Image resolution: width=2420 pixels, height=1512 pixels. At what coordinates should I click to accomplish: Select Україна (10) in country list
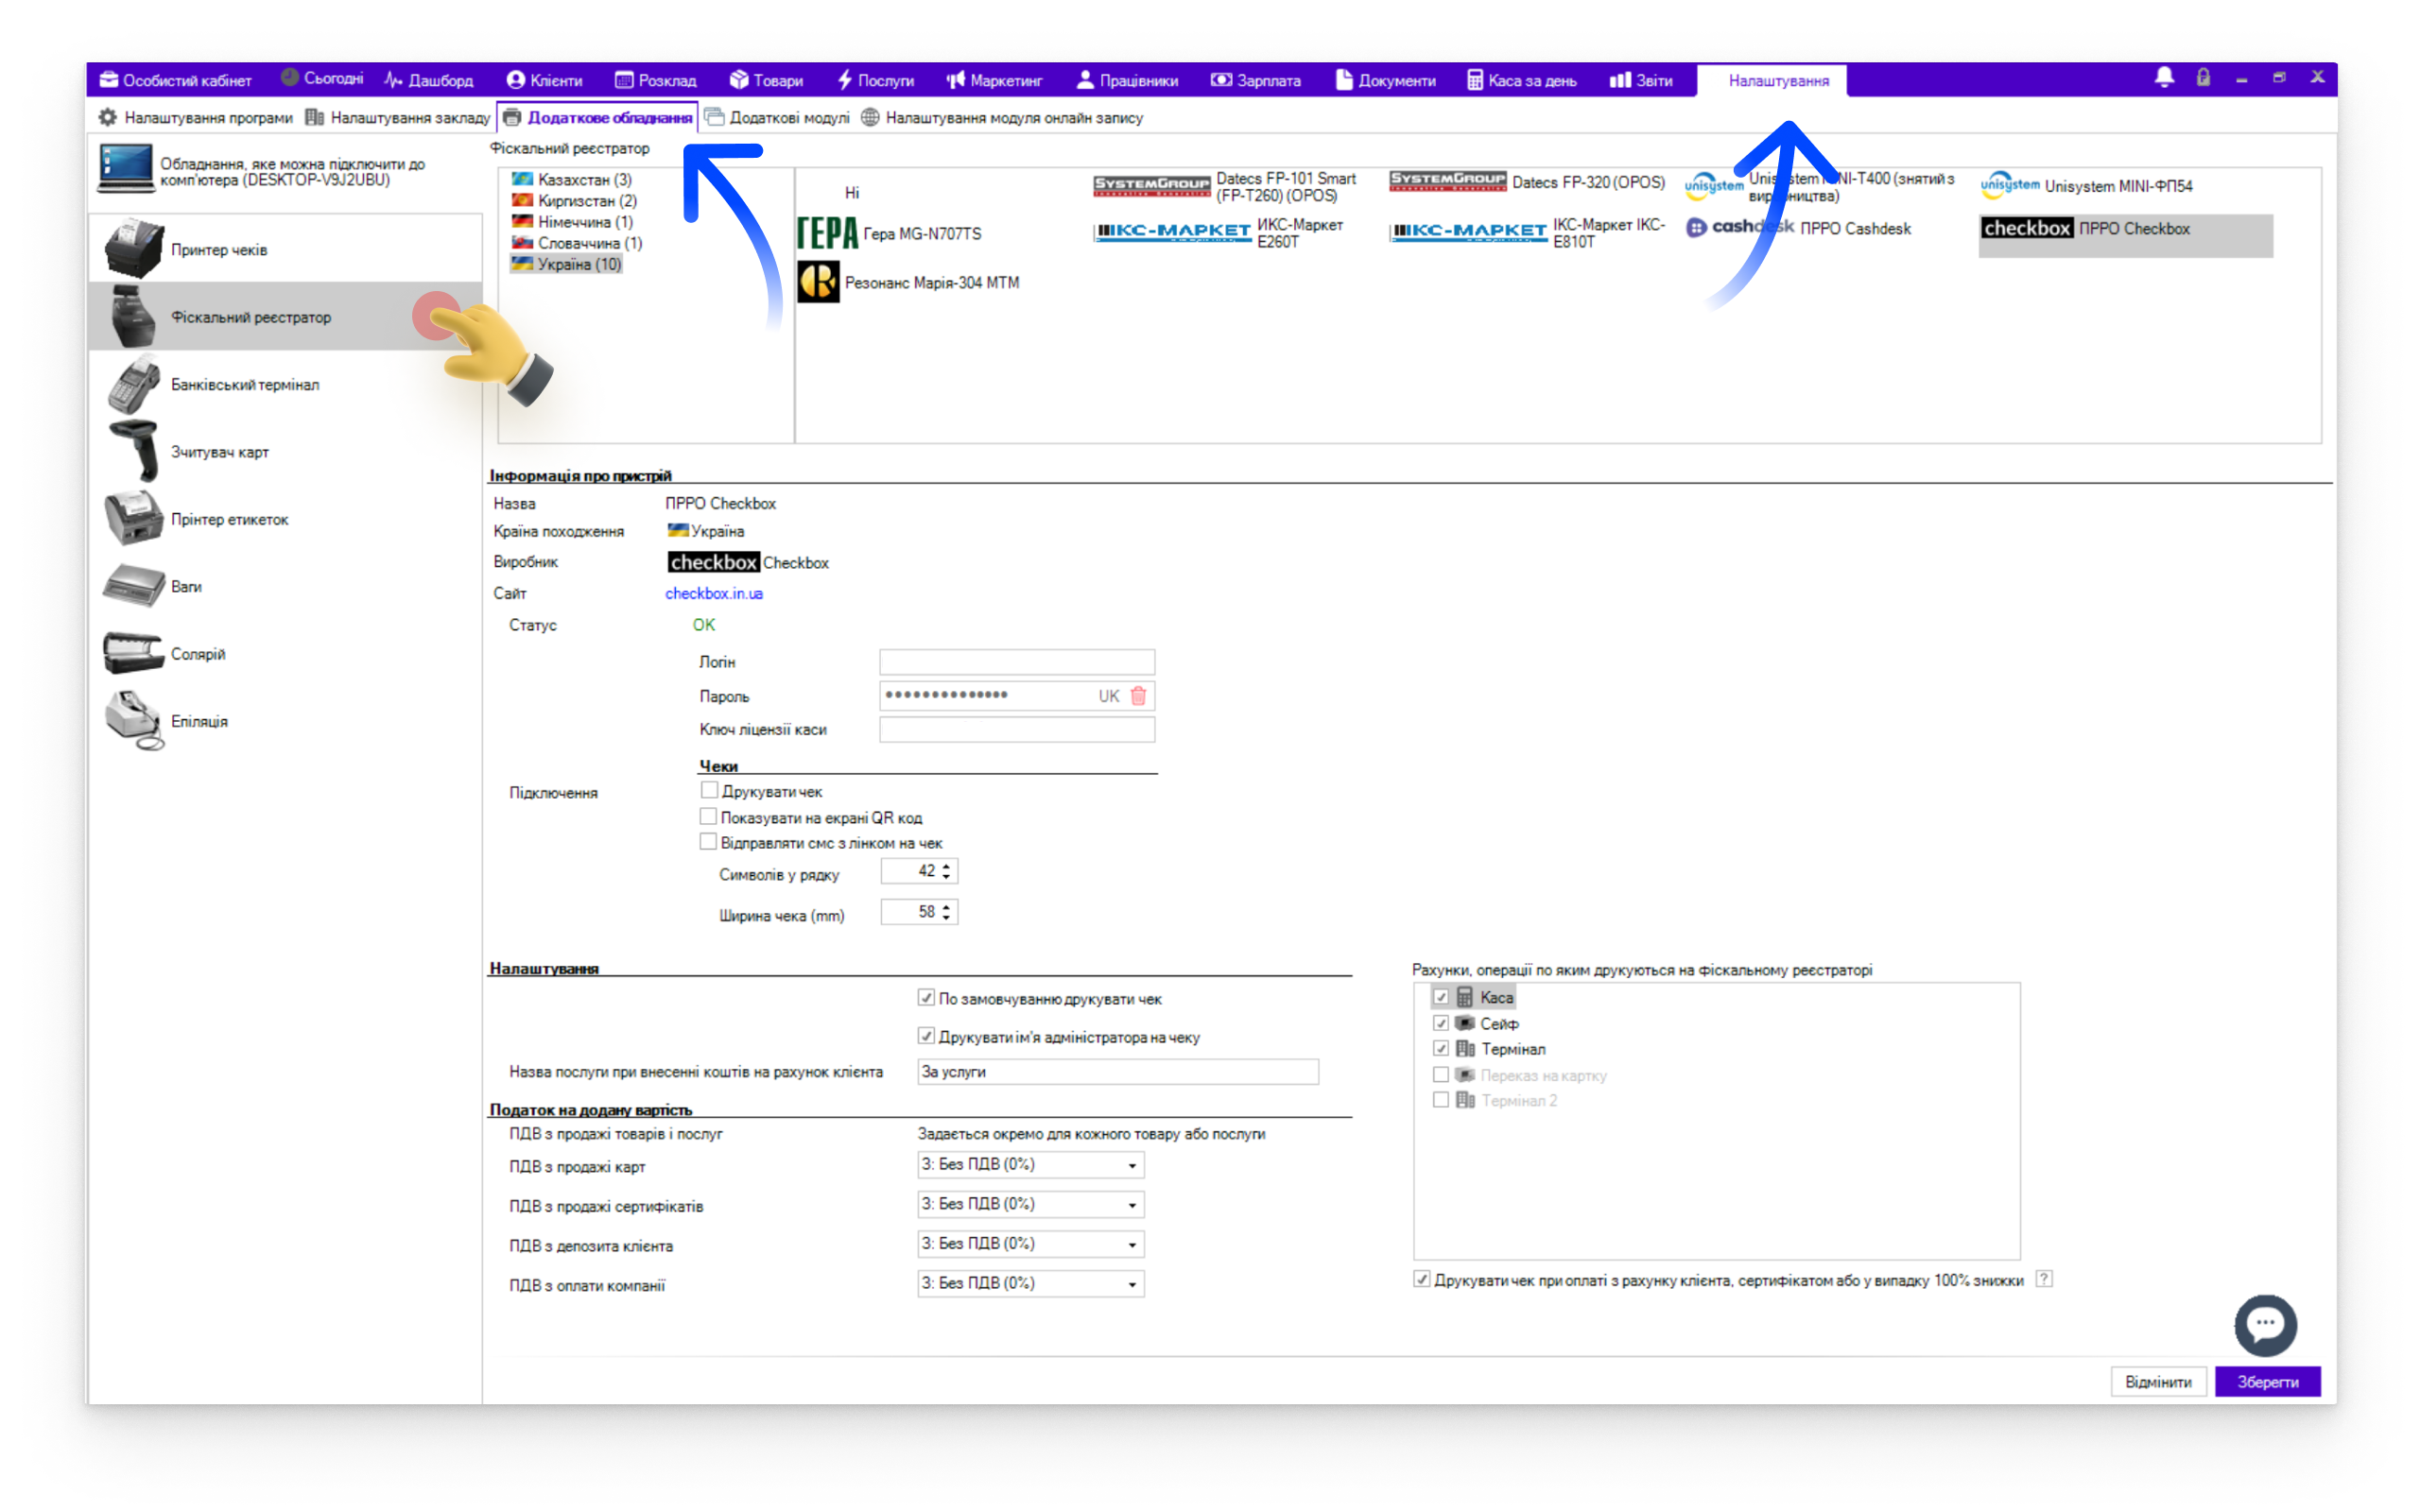[x=567, y=264]
